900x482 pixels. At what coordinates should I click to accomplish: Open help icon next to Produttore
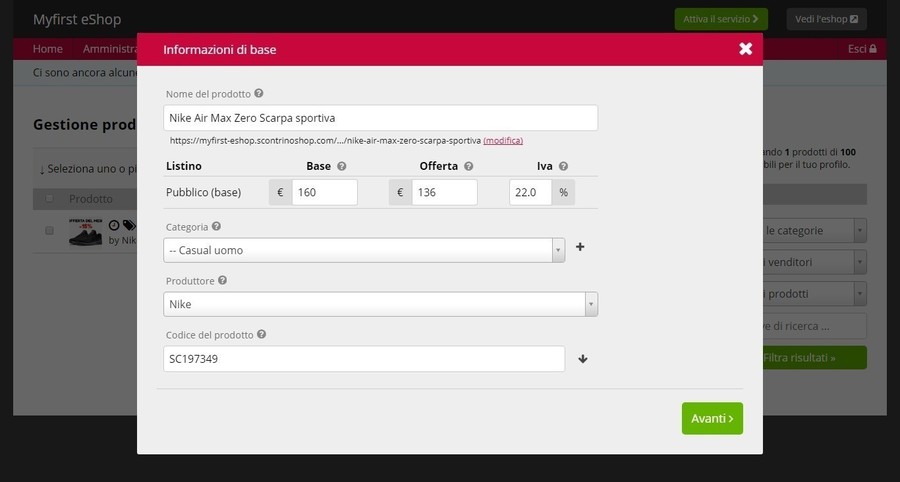(222, 280)
